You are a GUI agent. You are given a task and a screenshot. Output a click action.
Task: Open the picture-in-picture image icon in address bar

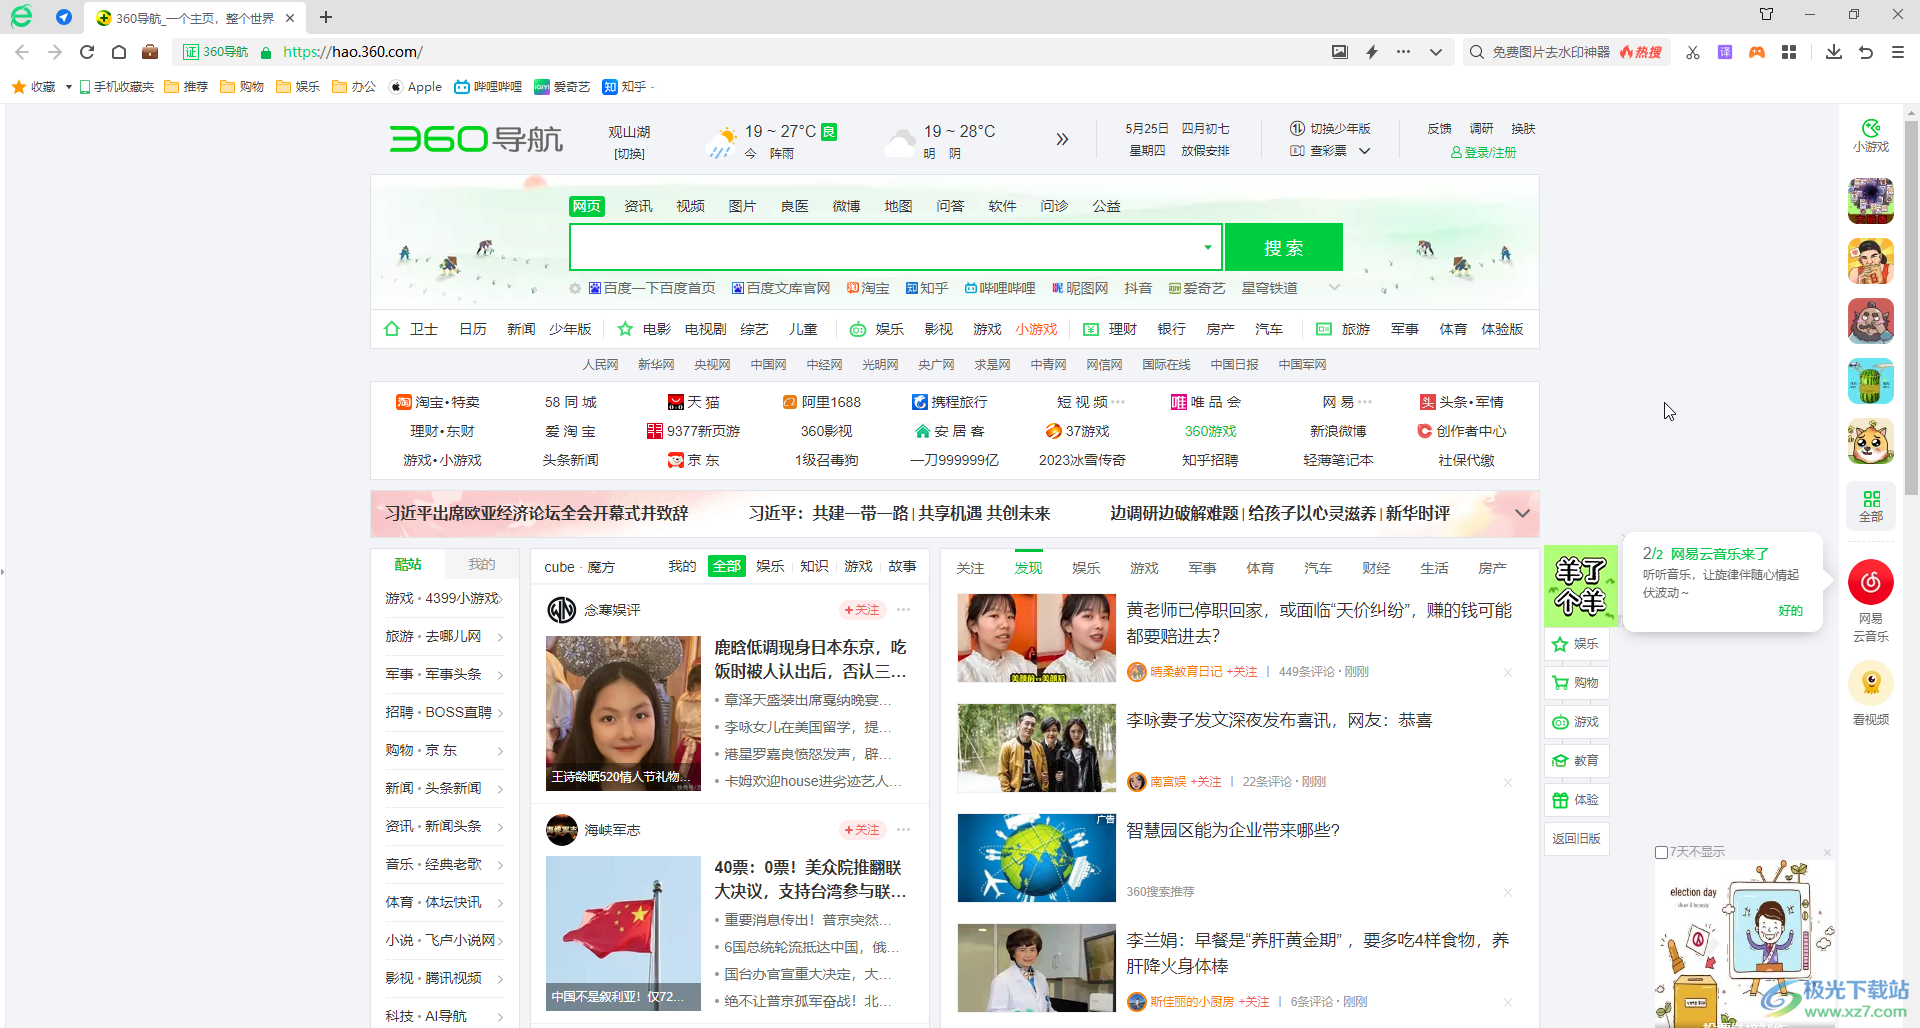click(x=1340, y=52)
